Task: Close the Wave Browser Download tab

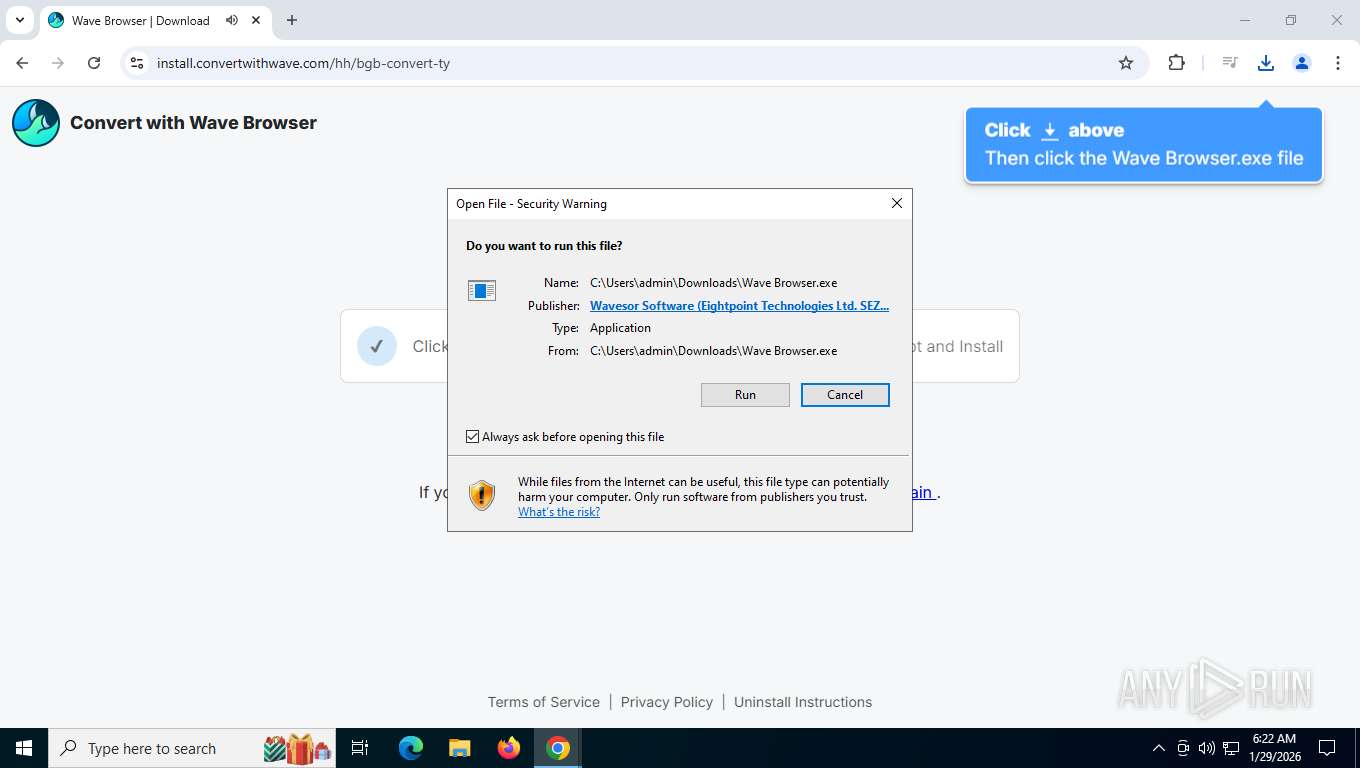Action: click(x=257, y=20)
